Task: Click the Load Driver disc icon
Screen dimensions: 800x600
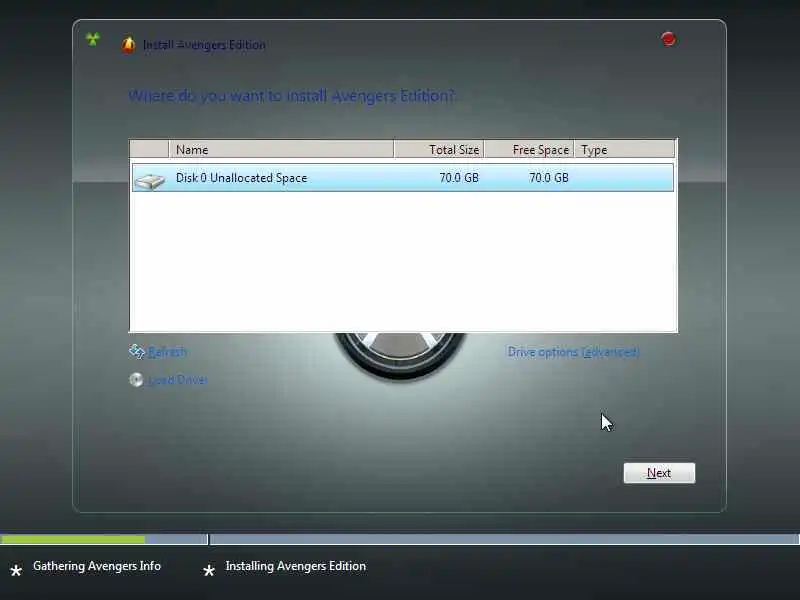Action: 136,380
